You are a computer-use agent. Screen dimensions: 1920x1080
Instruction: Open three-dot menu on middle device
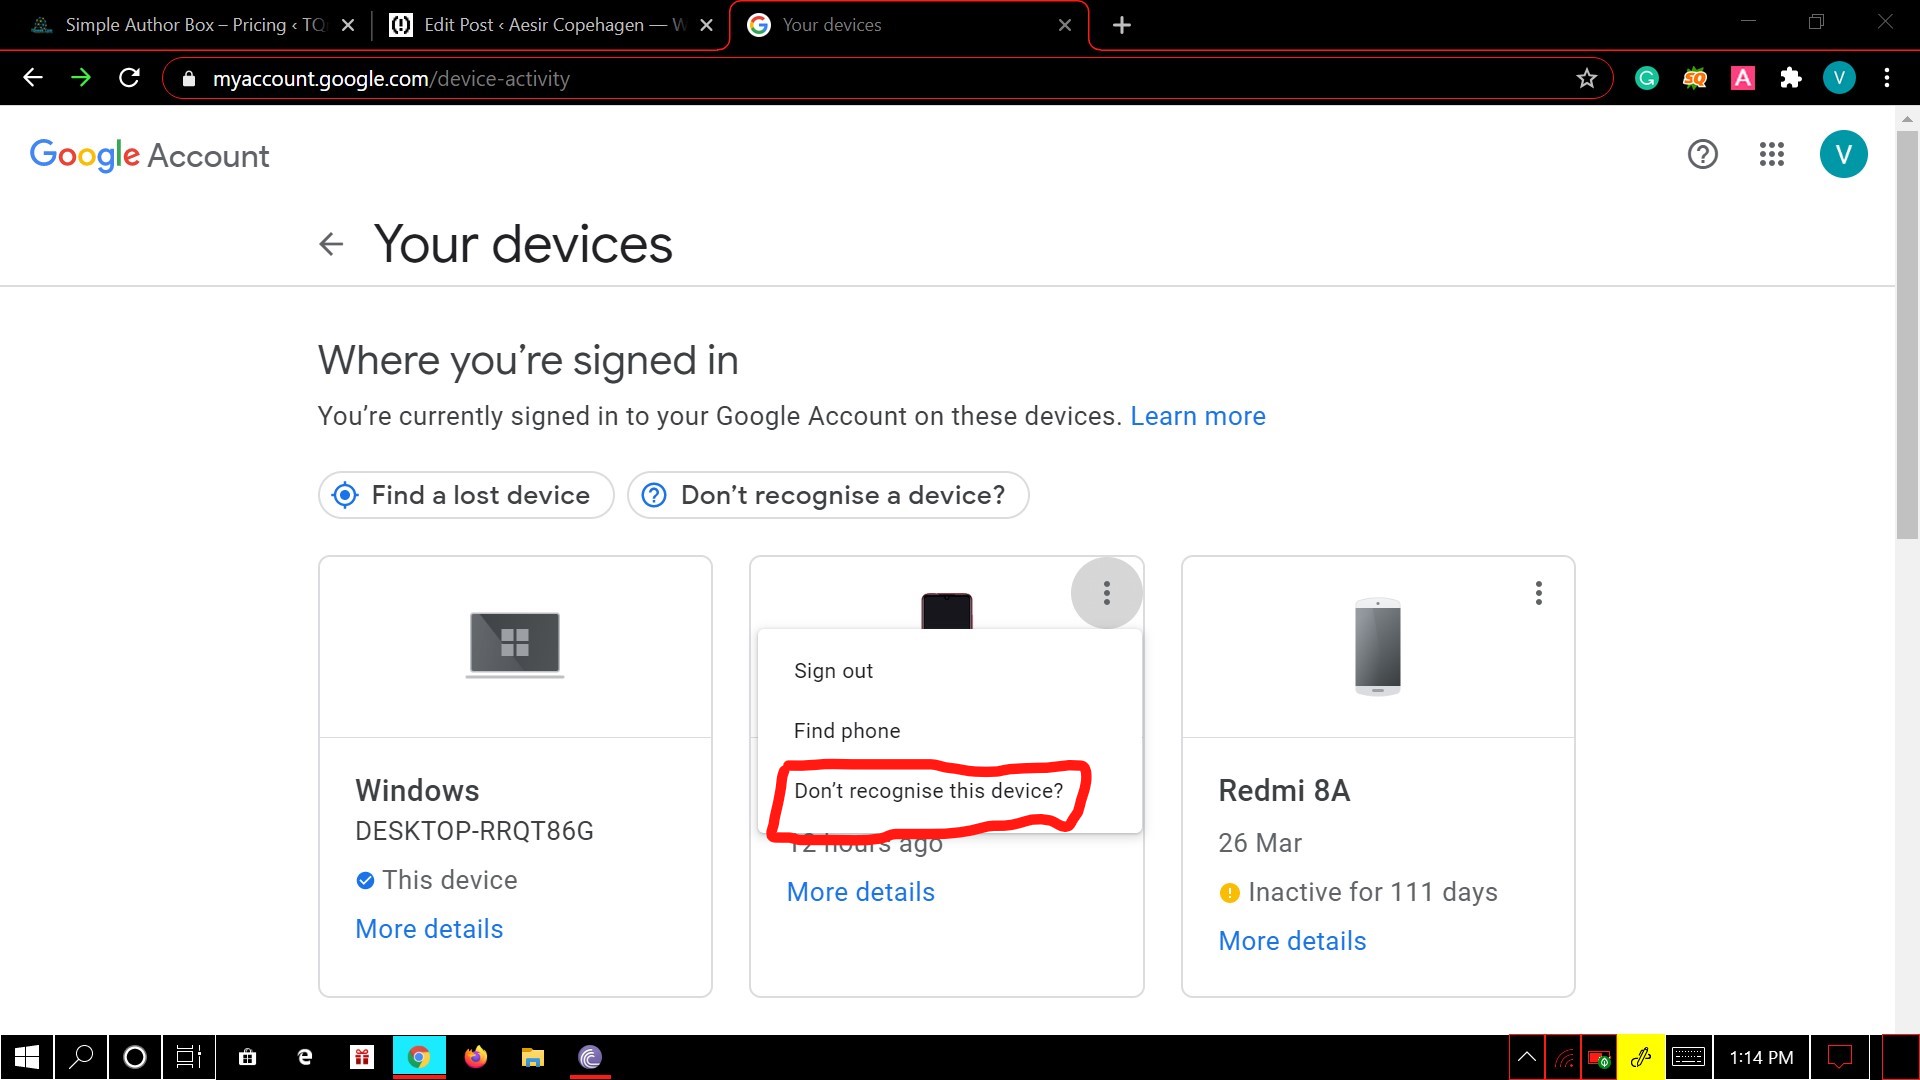coord(1106,593)
